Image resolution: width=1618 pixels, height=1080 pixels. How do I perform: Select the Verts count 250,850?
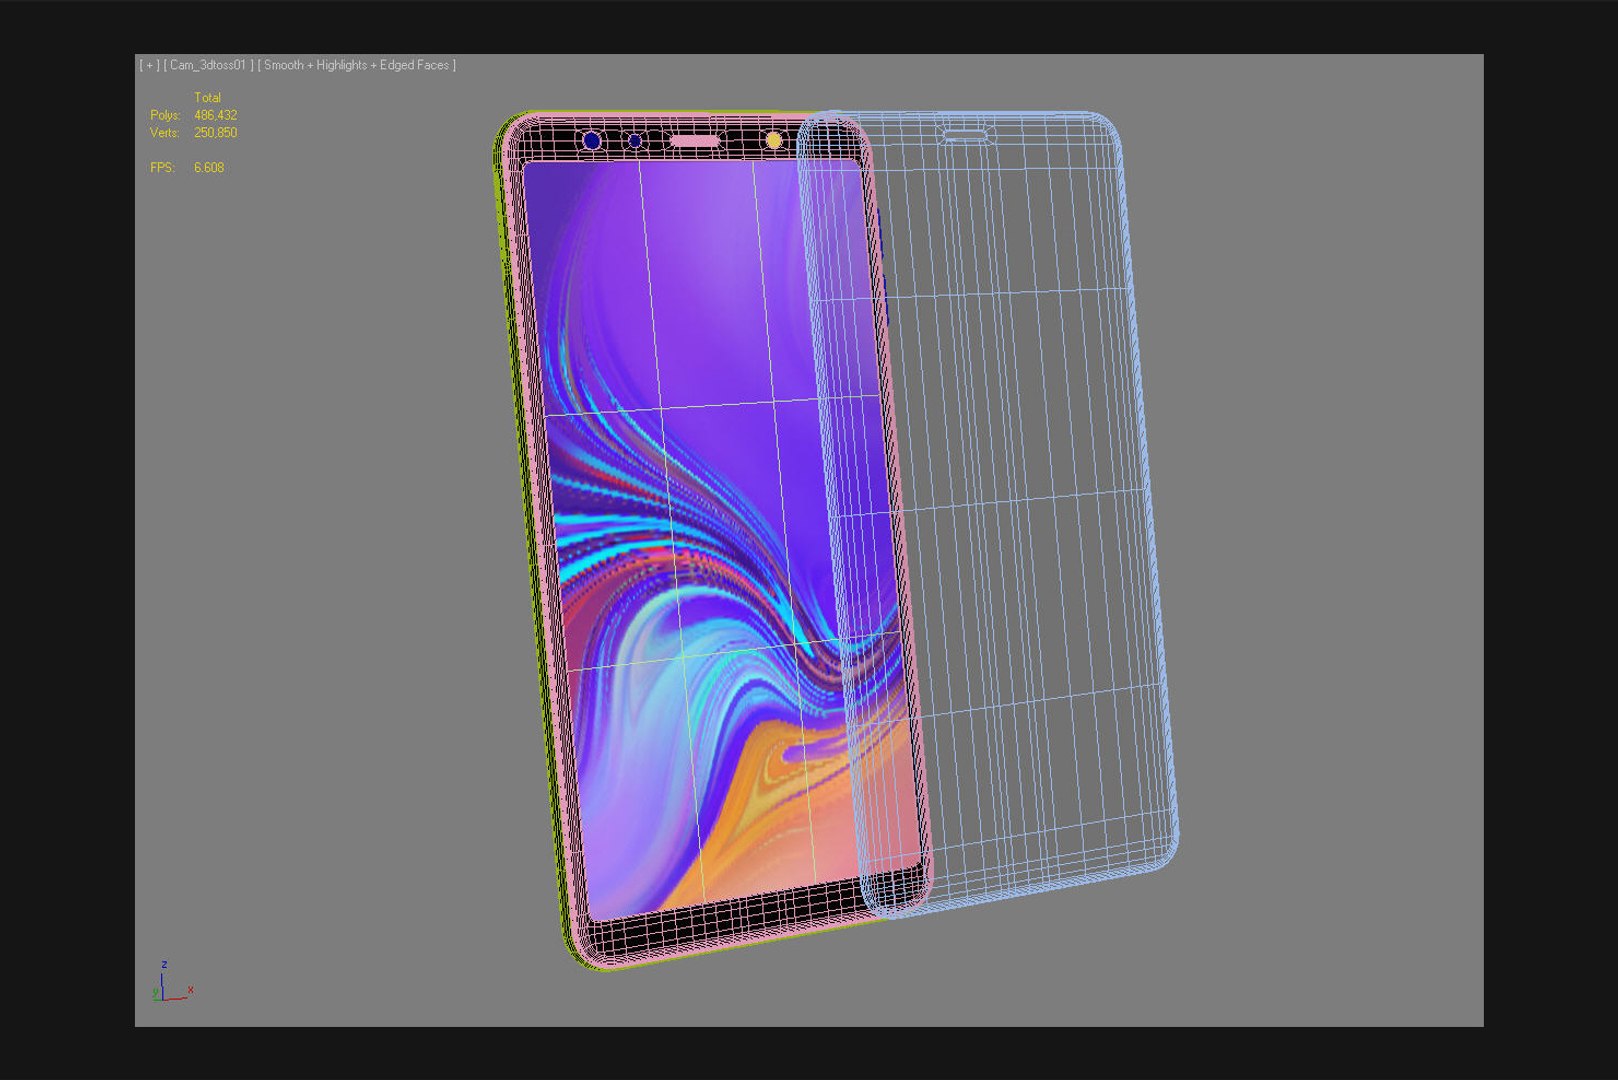click(215, 133)
